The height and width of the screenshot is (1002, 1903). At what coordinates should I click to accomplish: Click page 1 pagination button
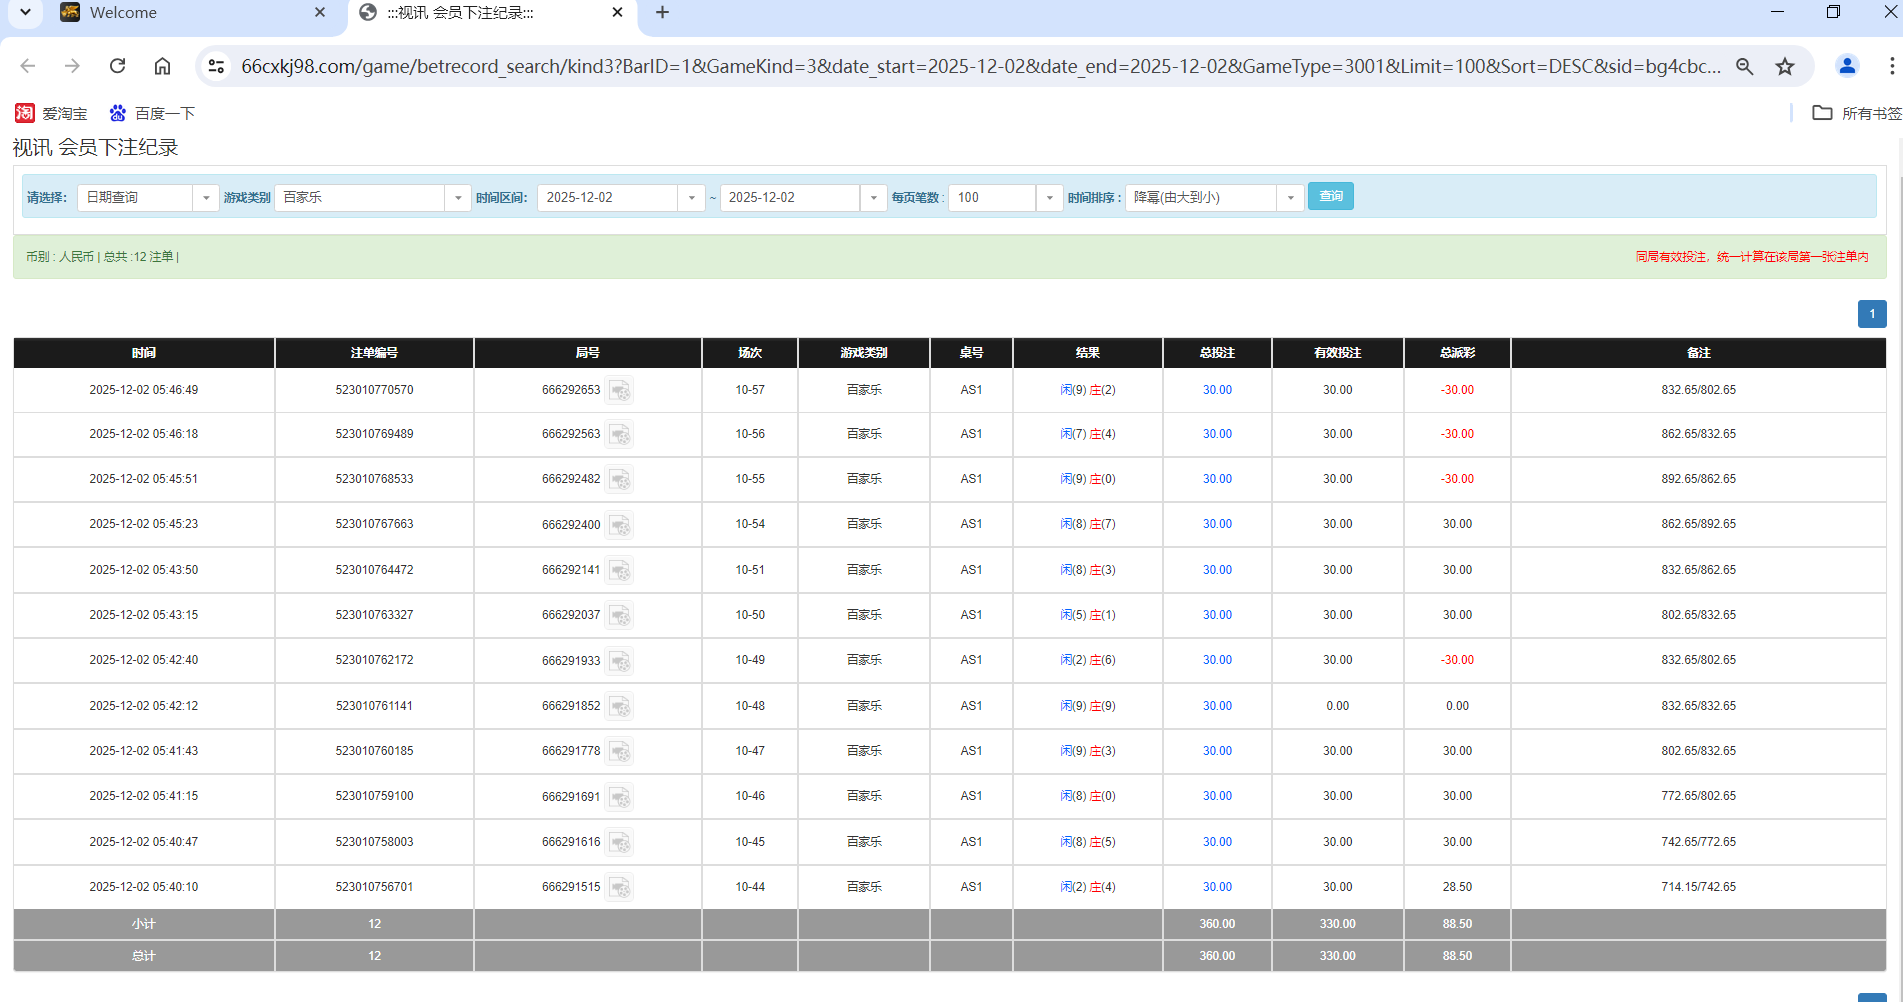[x=1872, y=314]
